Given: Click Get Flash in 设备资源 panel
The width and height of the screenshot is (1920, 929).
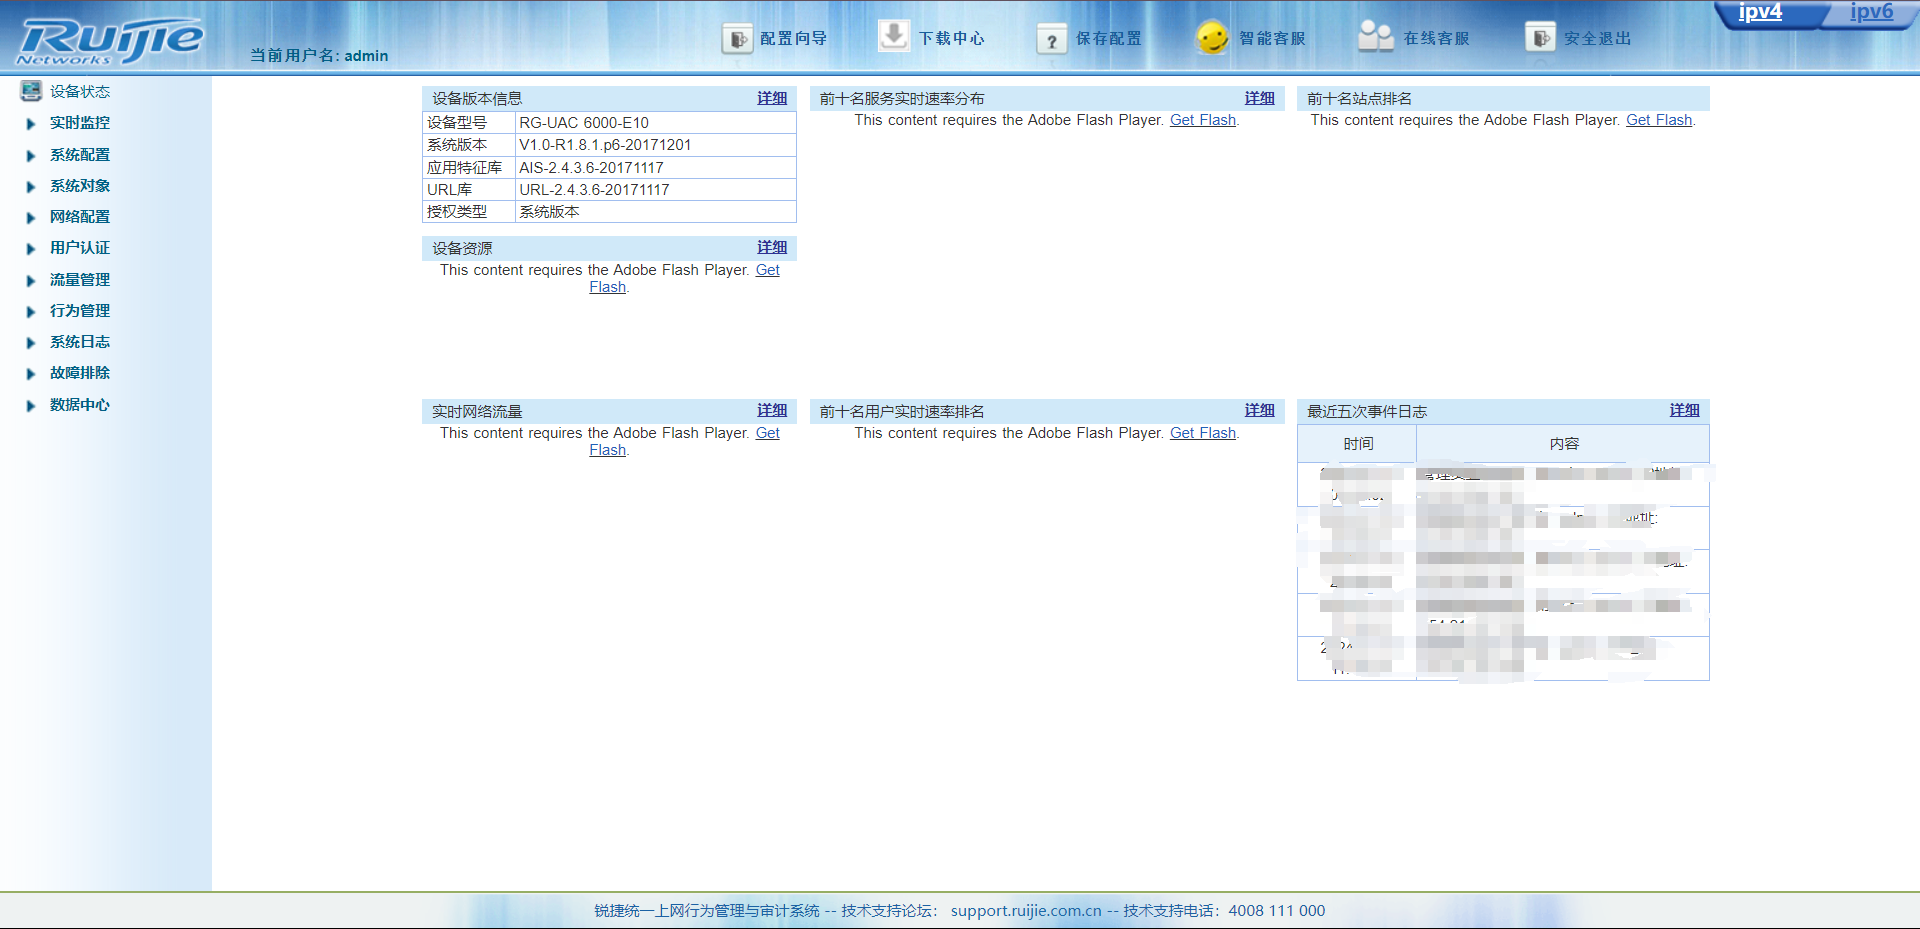Looking at the screenshot, I should 767,270.
